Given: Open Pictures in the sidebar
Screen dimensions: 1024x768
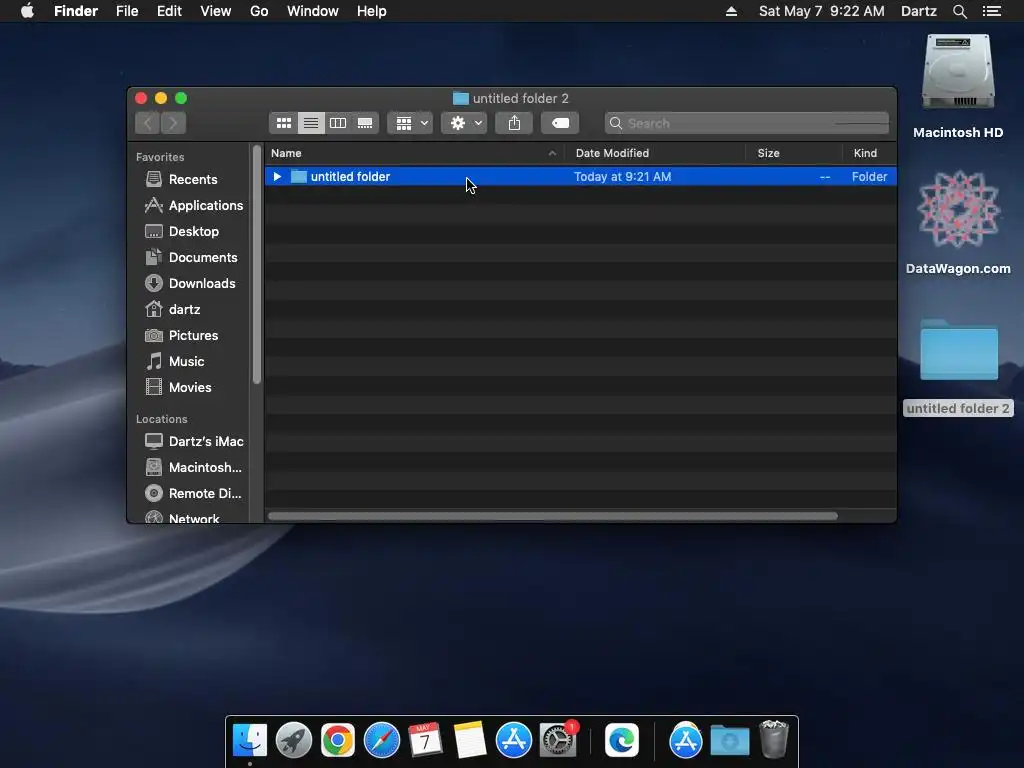Looking at the screenshot, I should [x=182, y=335].
